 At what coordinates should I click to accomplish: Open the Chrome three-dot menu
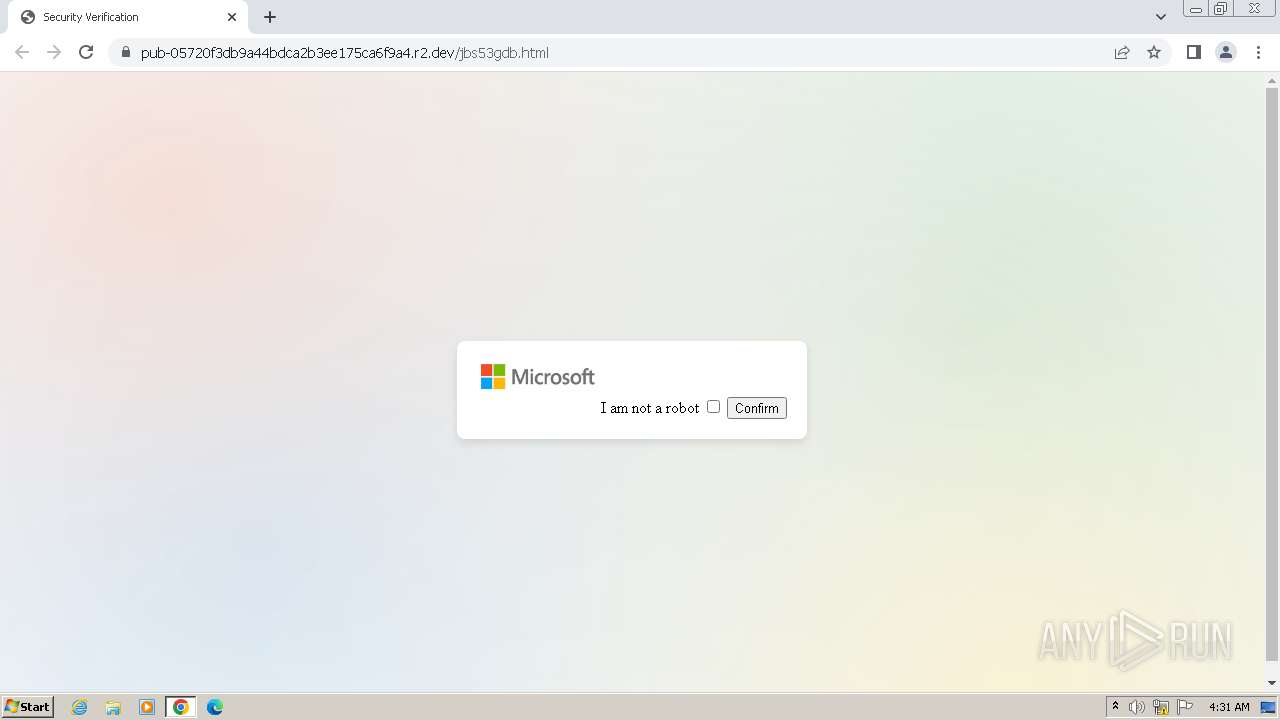click(1259, 52)
